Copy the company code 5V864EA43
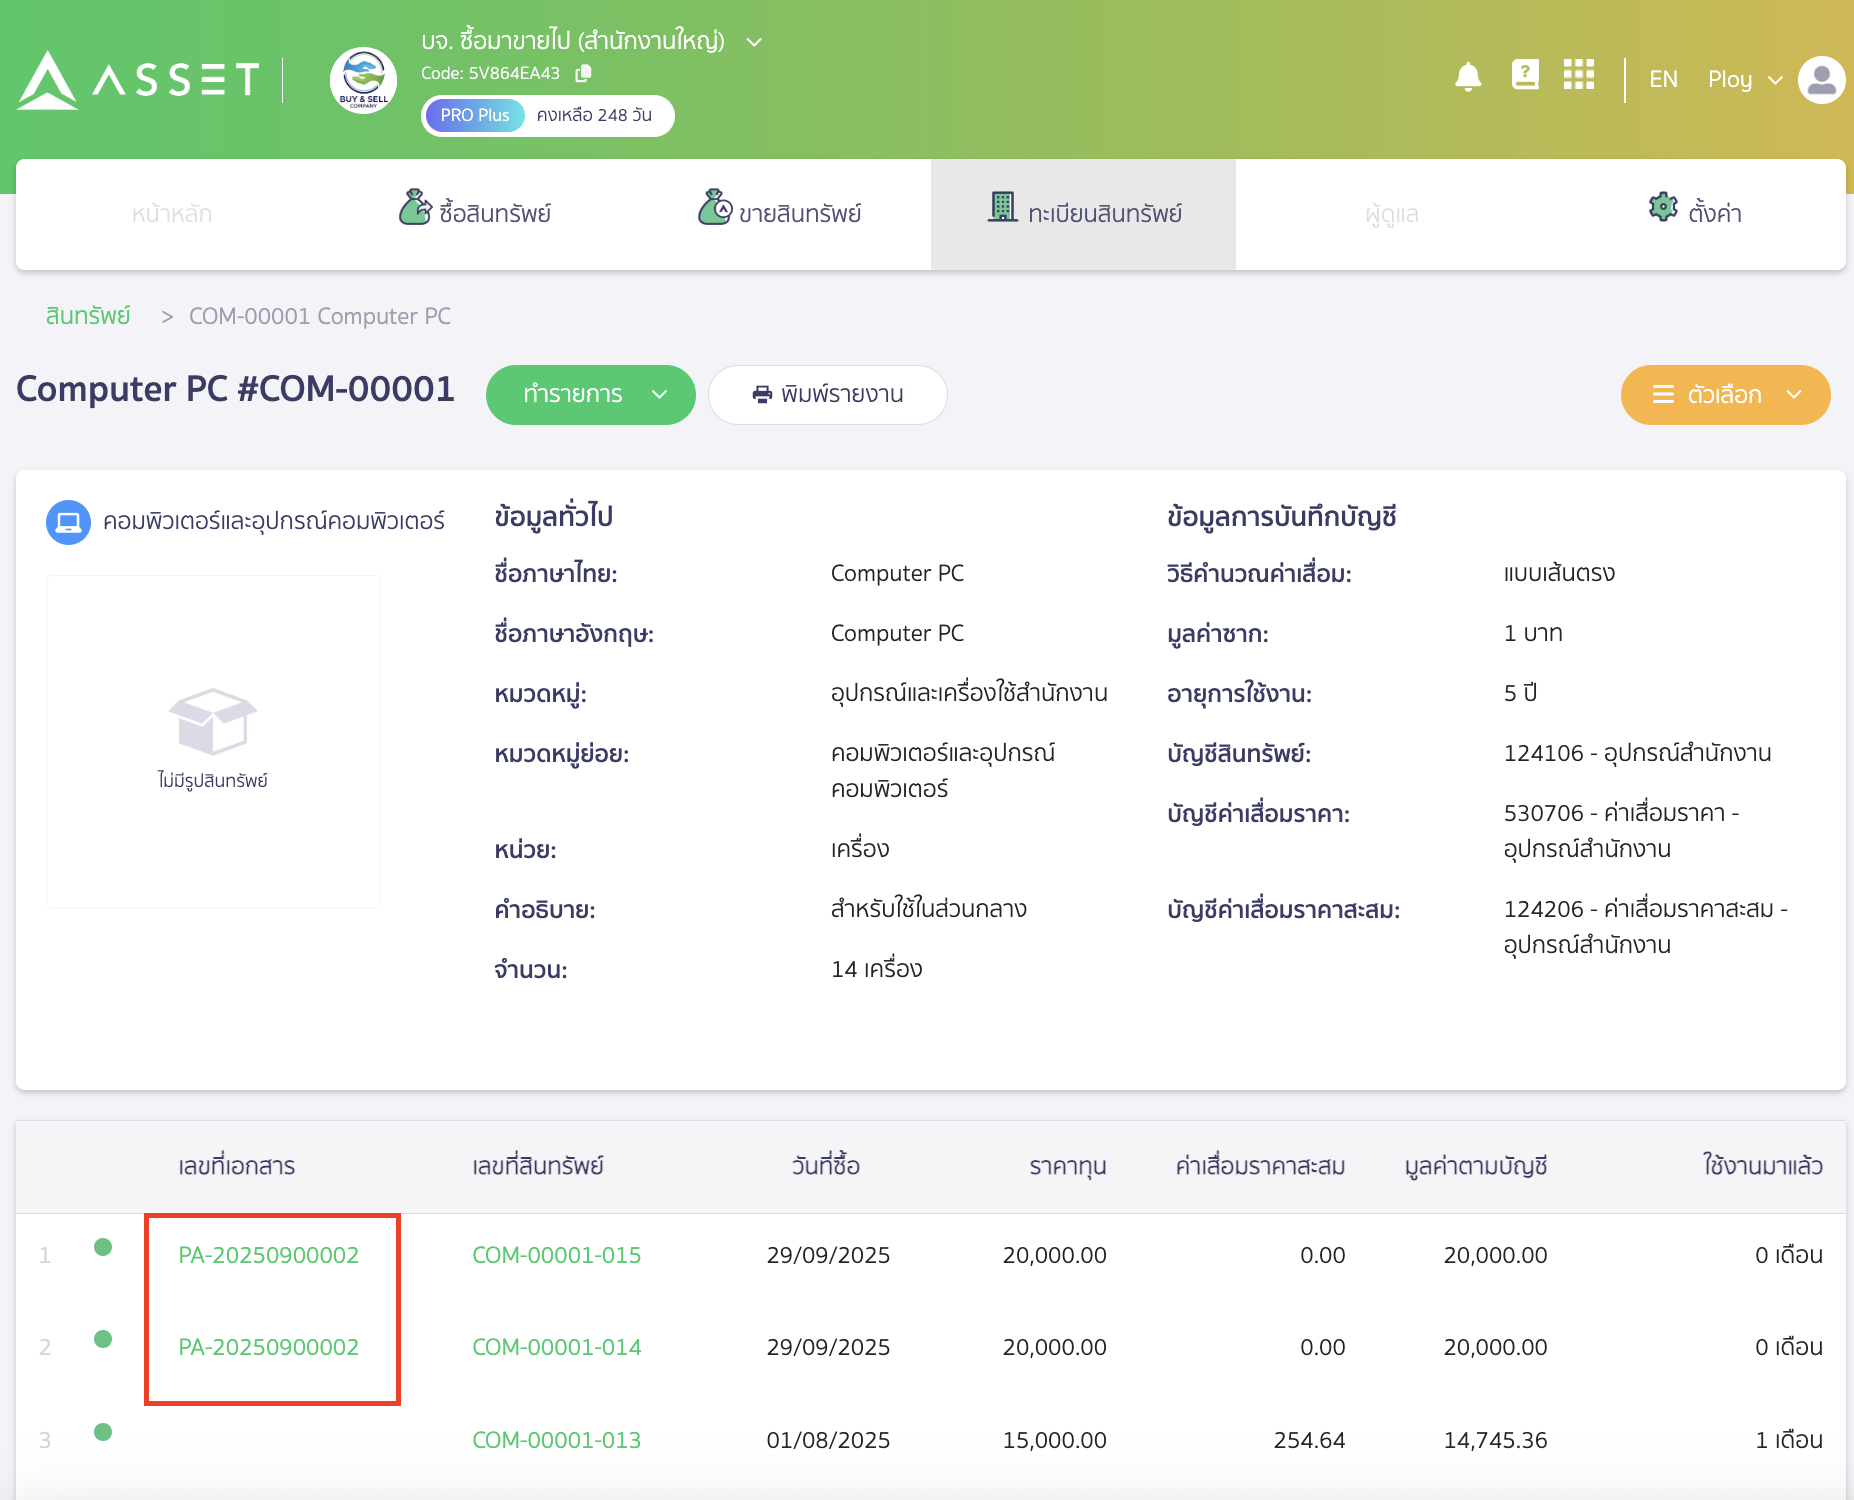The height and width of the screenshot is (1500, 1854). tap(584, 73)
